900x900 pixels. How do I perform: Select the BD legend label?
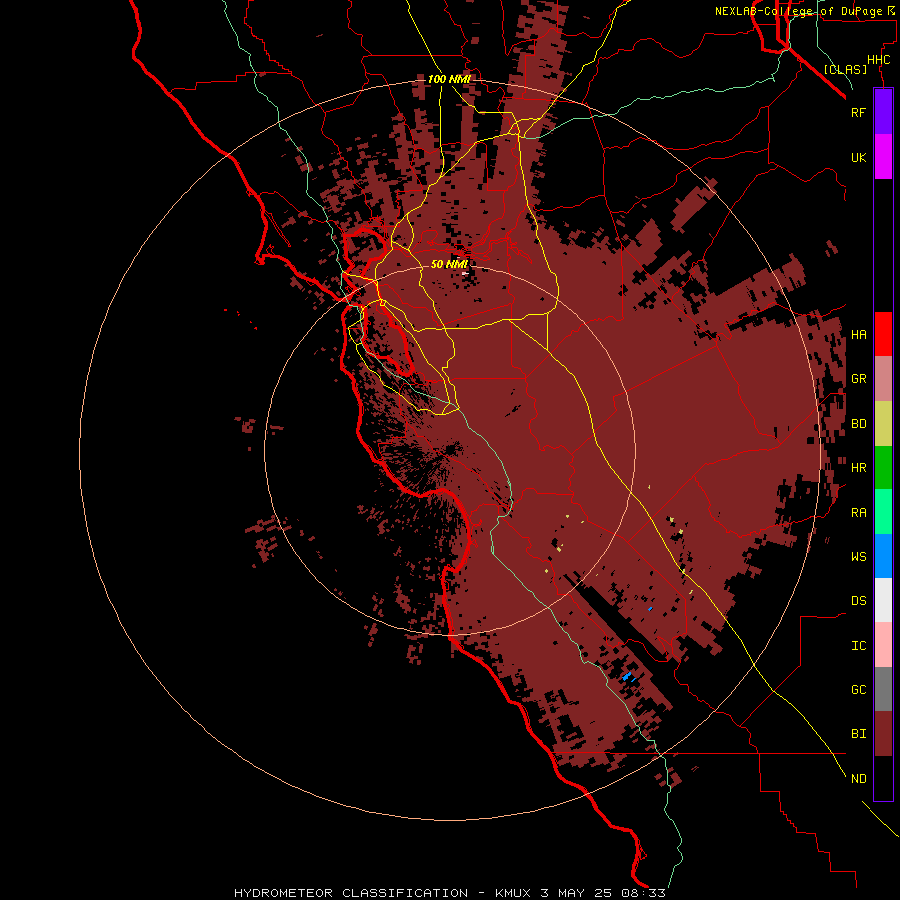(x=858, y=424)
